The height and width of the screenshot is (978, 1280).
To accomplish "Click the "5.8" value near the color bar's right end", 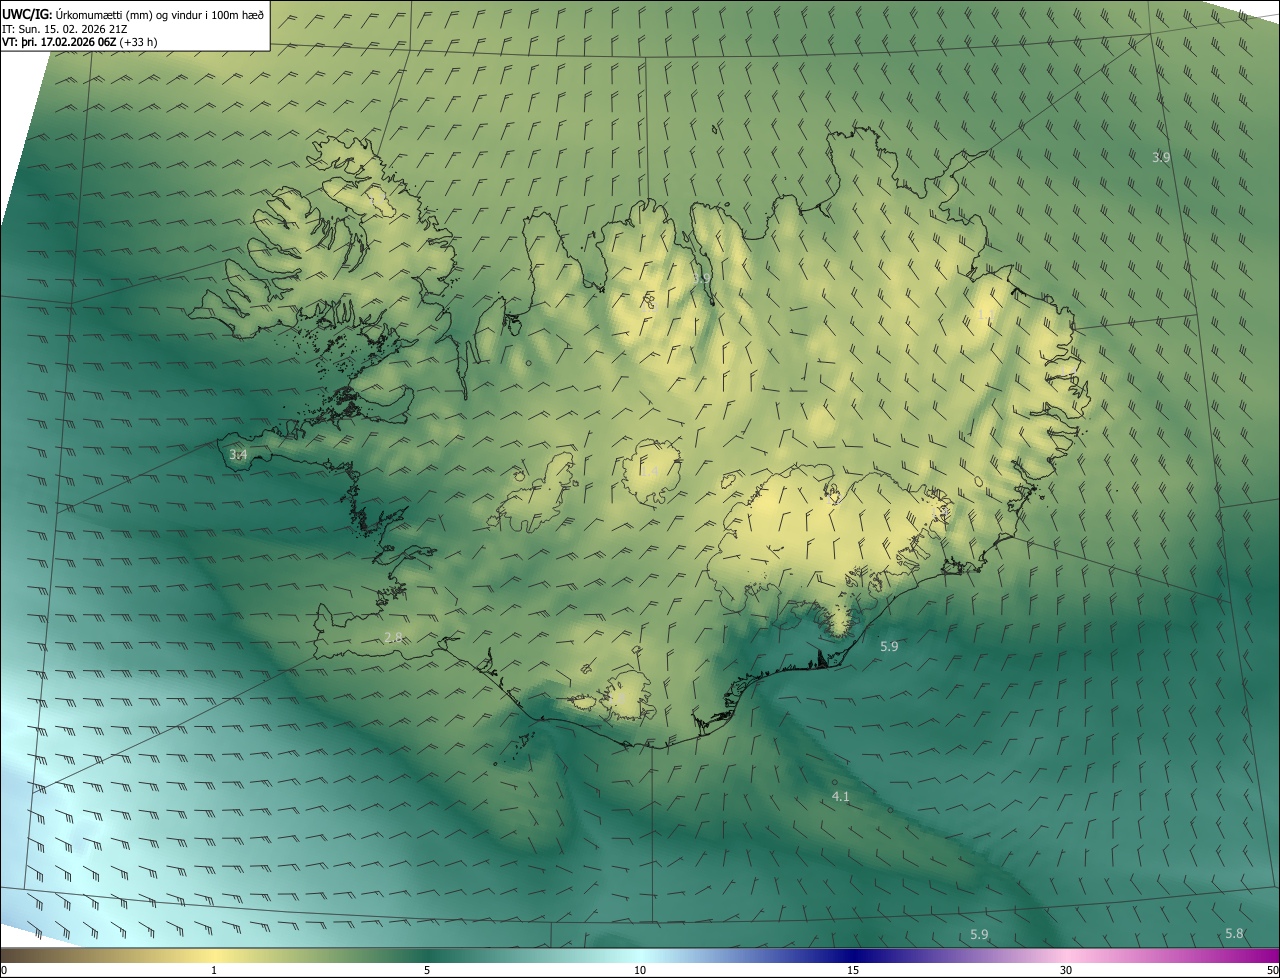I will tap(1235, 934).
